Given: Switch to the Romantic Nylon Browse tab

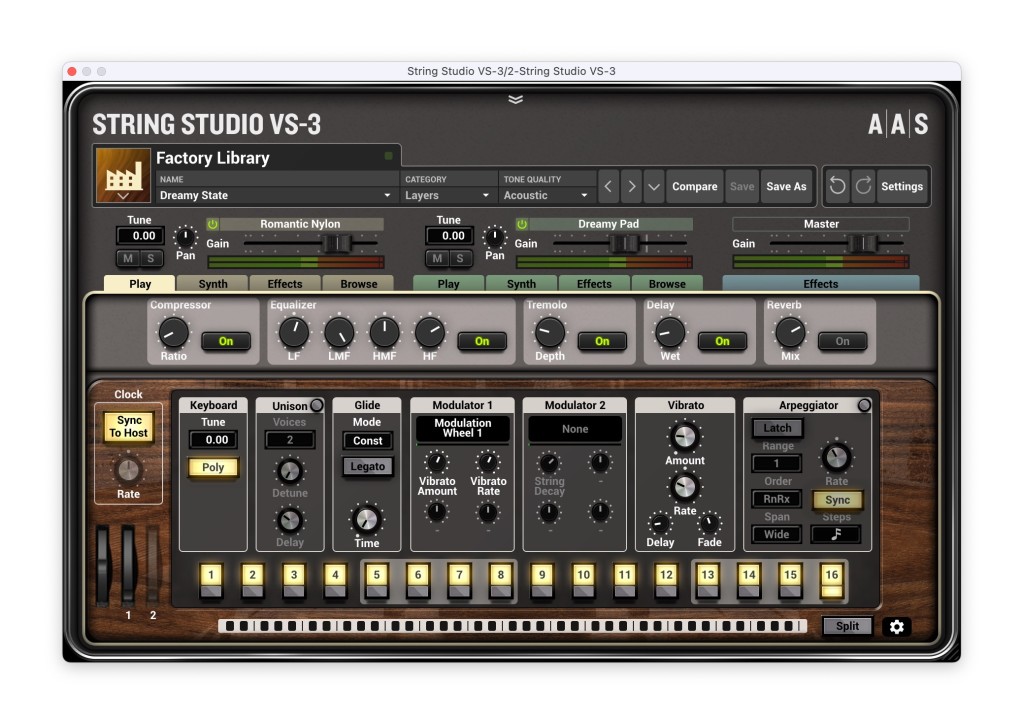Looking at the screenshot, I should click(x=359, y=284).
